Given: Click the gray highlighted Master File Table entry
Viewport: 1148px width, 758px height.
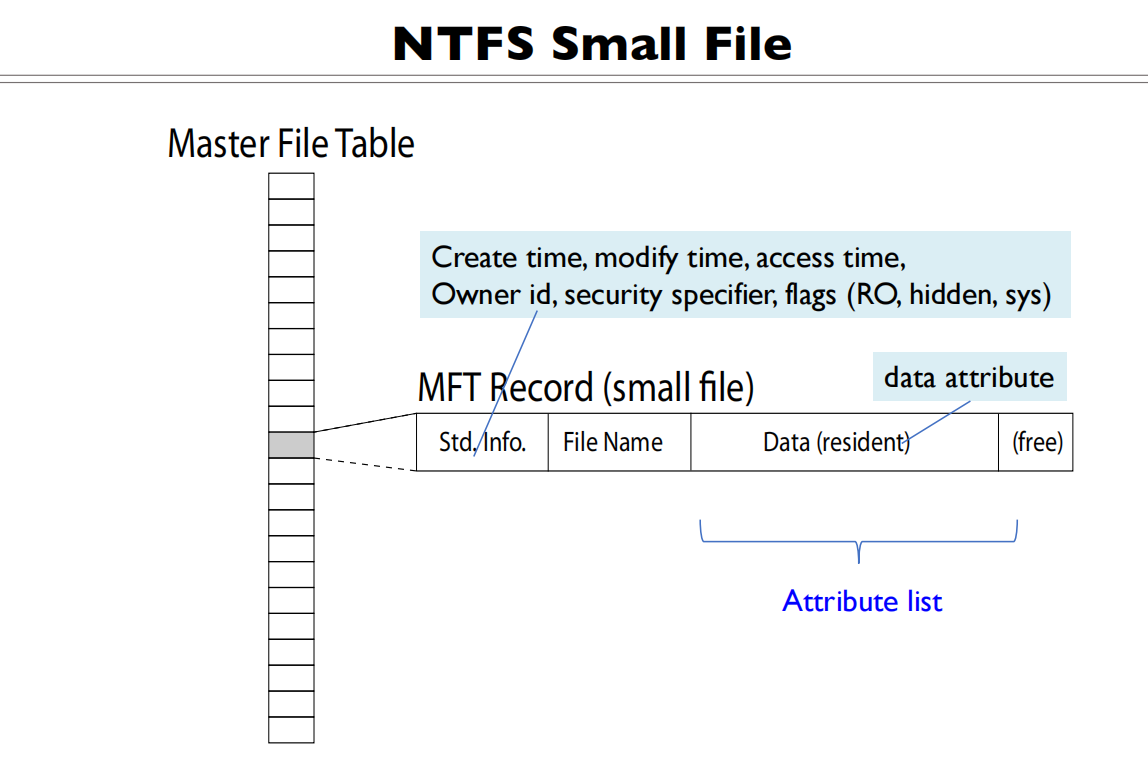Looking at the screenshot, I should click(x=291, y=445).
